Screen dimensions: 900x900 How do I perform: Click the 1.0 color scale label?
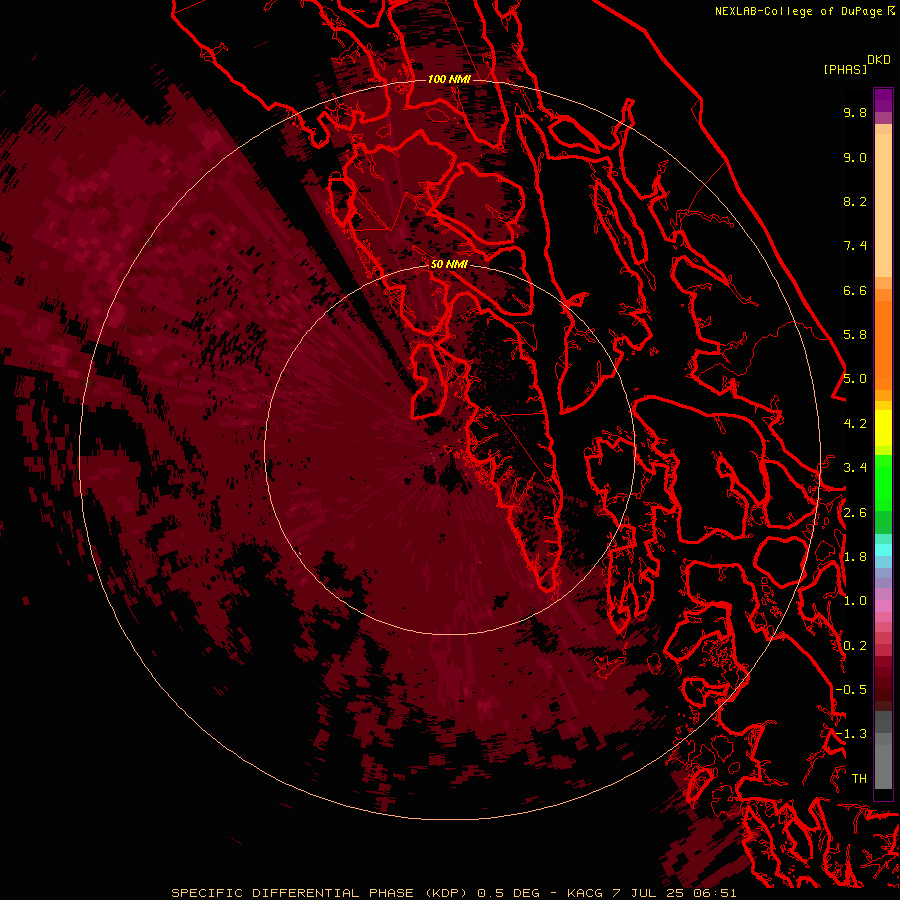point(855,601)
